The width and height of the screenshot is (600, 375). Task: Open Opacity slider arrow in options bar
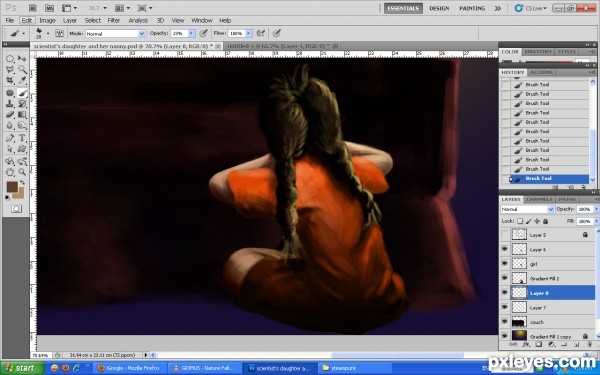tap(191, 34)
